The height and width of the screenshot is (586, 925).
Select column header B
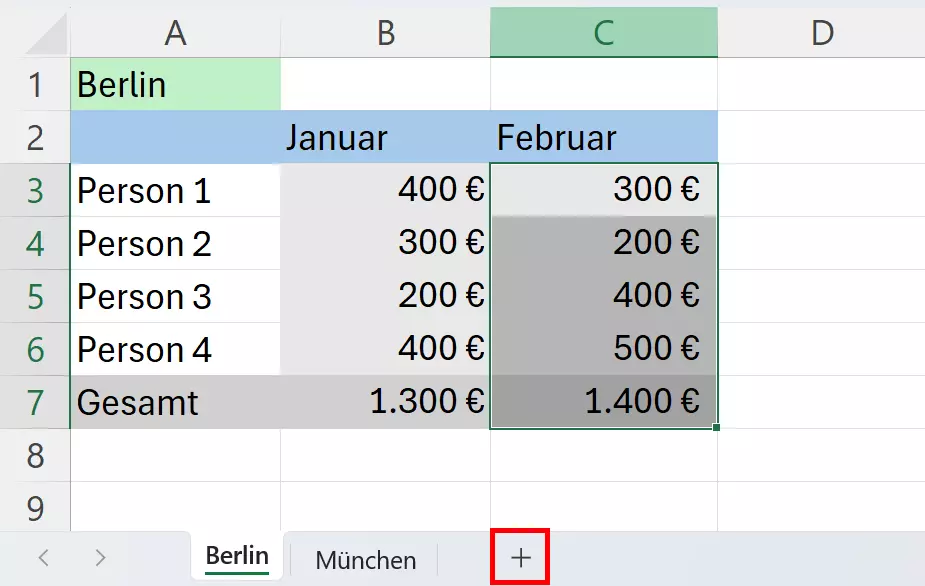coord(385,32)
